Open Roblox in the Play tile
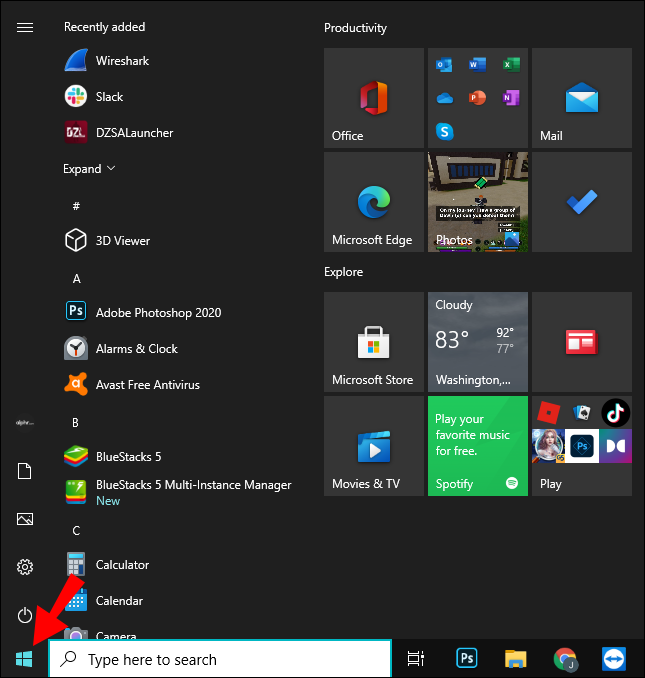Viewport: 645px width, 678px height. (x=548, y=413)
